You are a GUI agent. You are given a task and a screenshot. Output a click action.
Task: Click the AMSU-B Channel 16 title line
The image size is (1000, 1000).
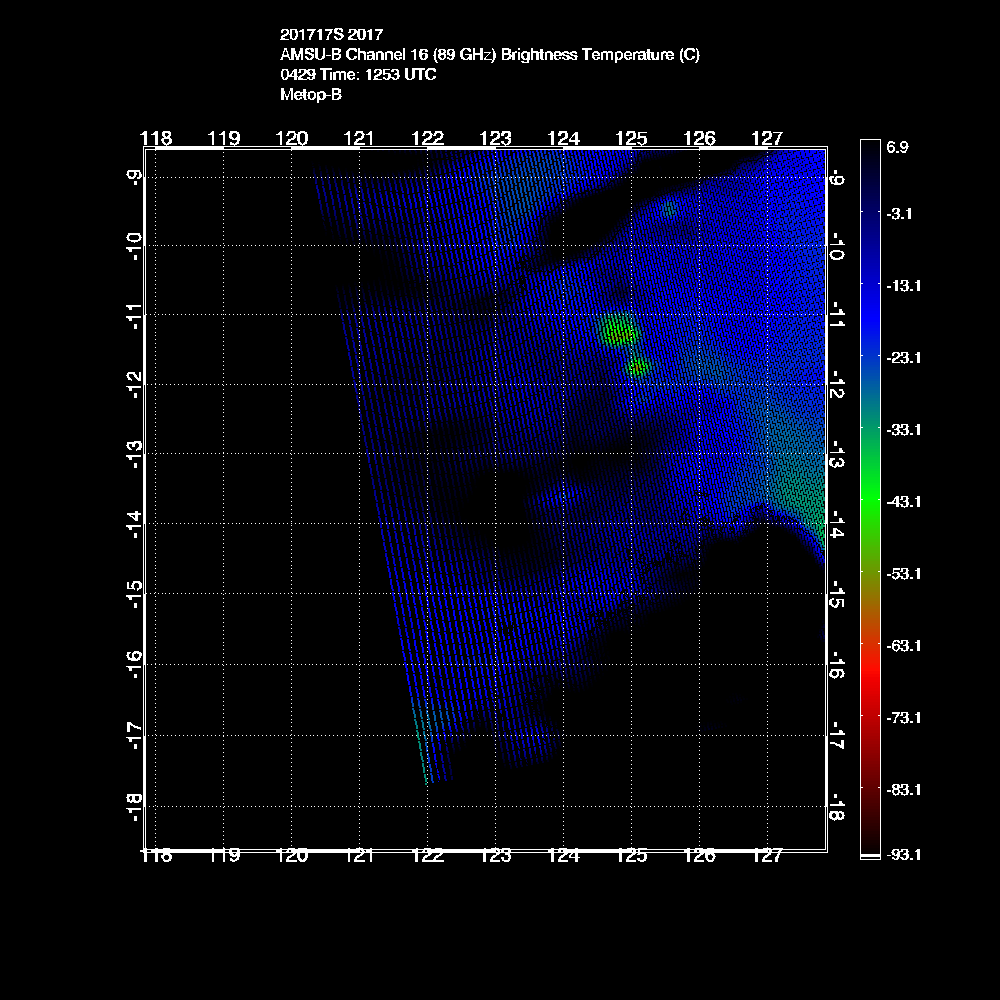[490, 56]
